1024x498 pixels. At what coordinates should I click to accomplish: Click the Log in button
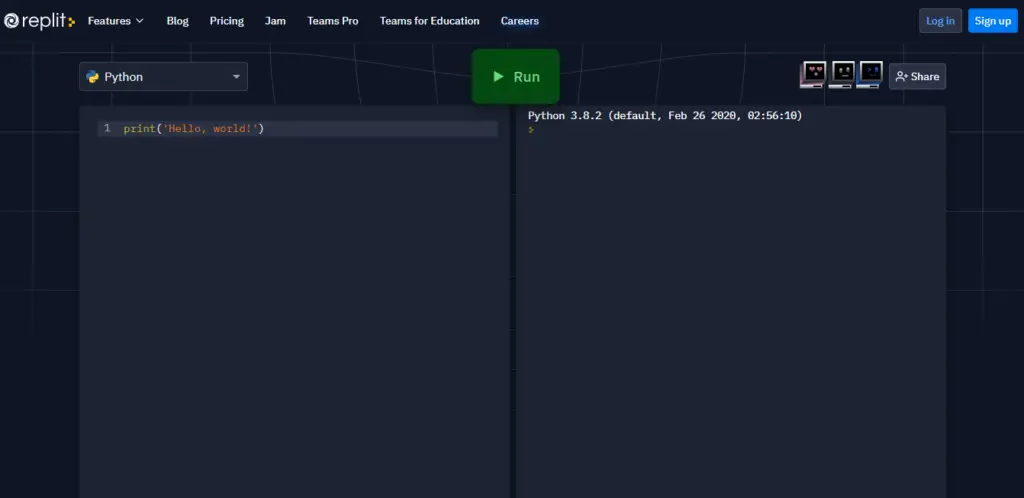(x=940, y=21)
